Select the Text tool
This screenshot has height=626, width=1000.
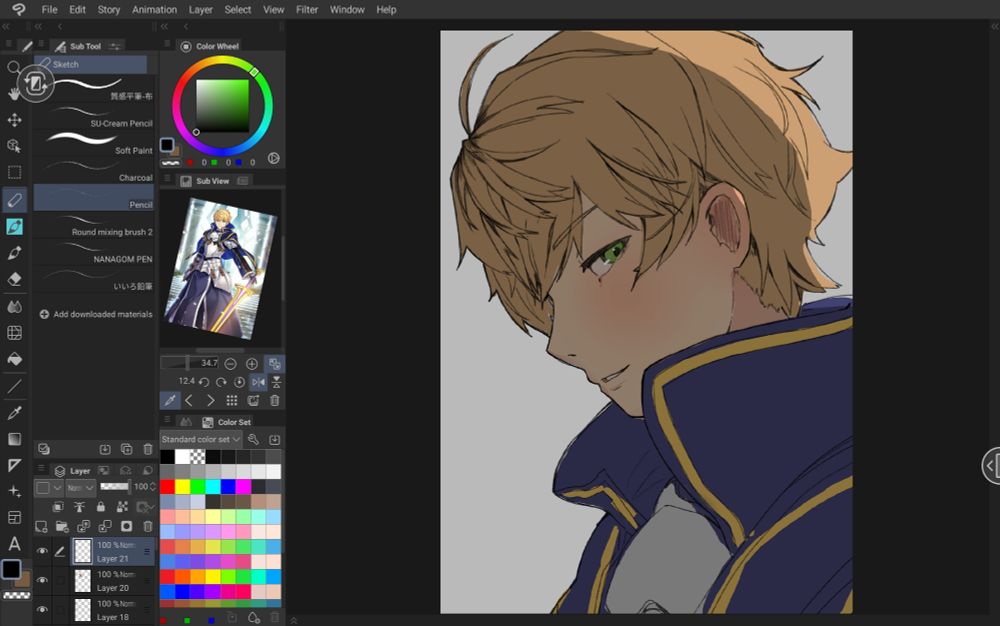[x=14, y=544]
